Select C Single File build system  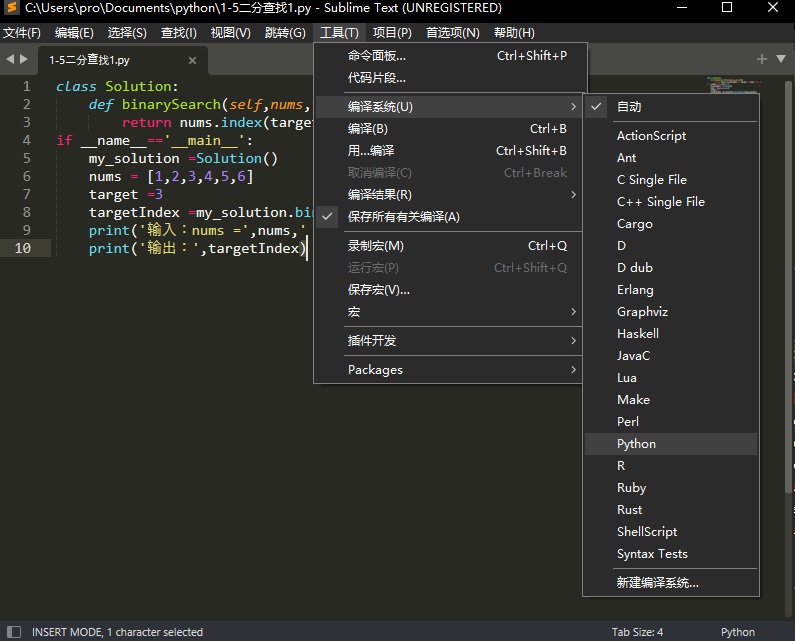(x=671, y=180)
